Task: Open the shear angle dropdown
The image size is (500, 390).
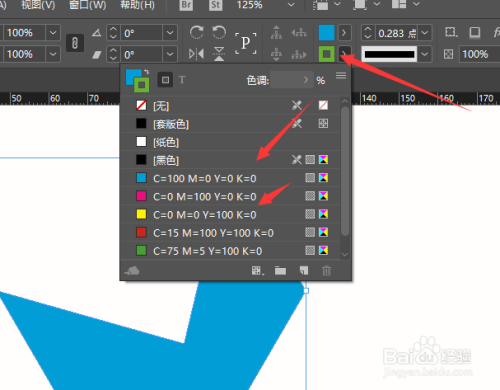Action: [170, 54]
